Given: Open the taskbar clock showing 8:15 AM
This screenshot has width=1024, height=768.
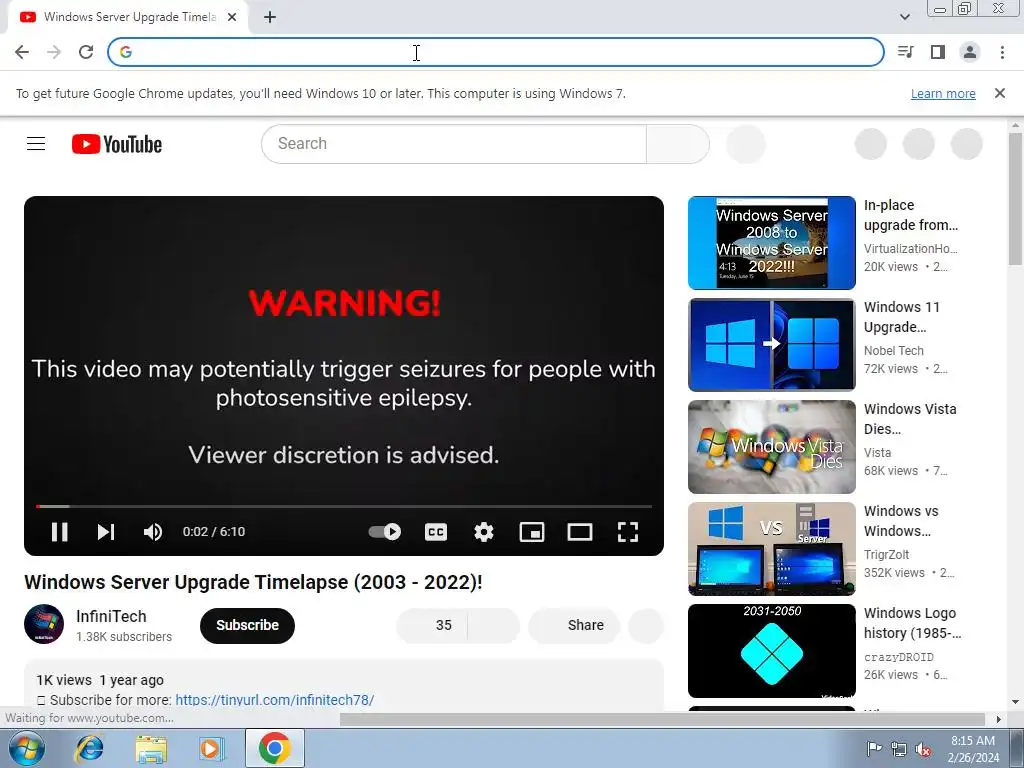Looking at the screenshot, I should coord(973,749).
